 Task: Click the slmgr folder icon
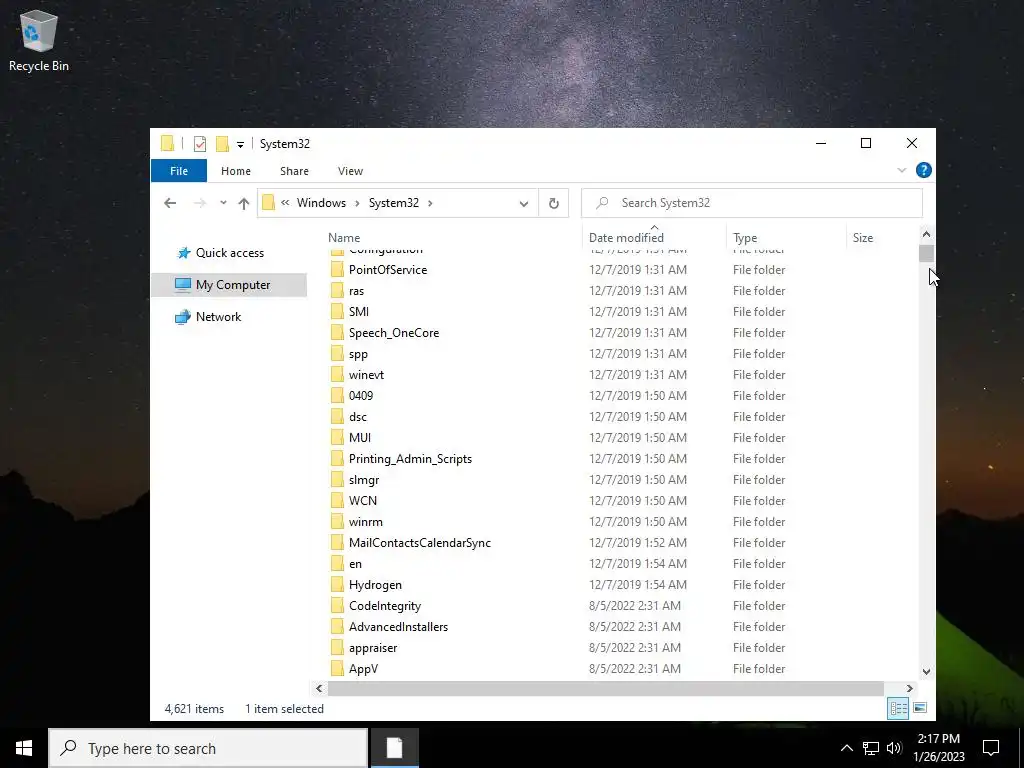click(337, 480)
